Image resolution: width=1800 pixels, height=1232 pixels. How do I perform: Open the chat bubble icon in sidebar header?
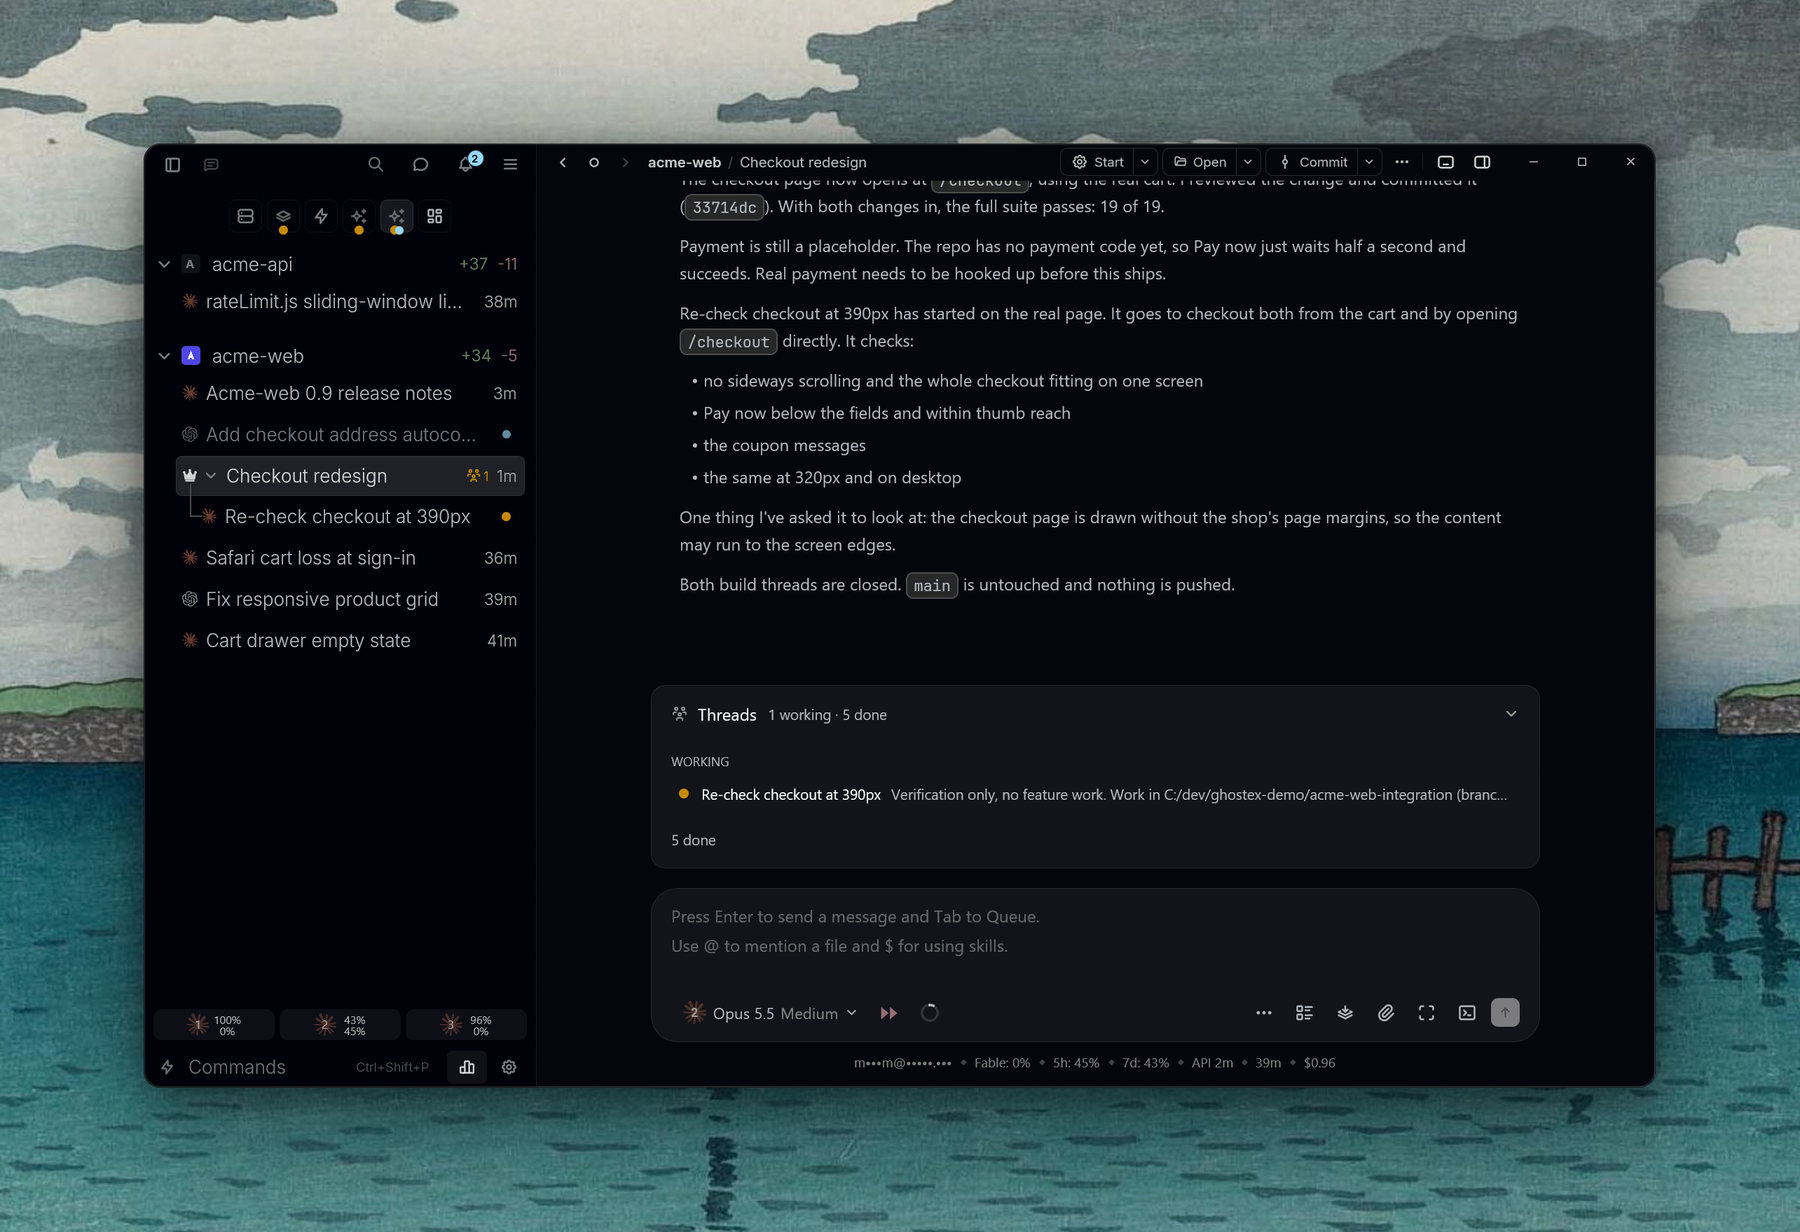coord(420,164)
